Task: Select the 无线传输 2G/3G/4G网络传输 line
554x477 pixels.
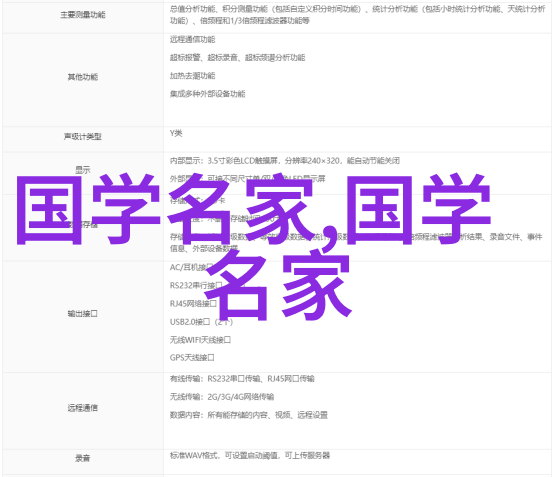Action: pos(222,397)
